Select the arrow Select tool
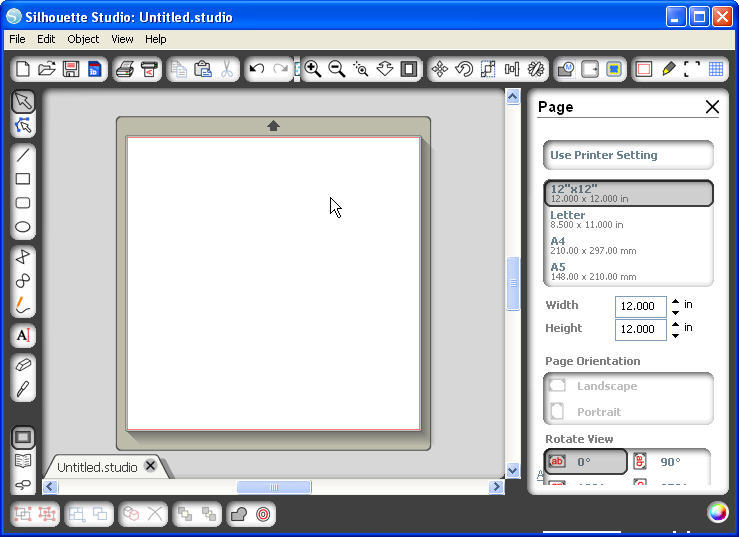The height and width of the screenshot is (537, 739). (x=23, y=101)
